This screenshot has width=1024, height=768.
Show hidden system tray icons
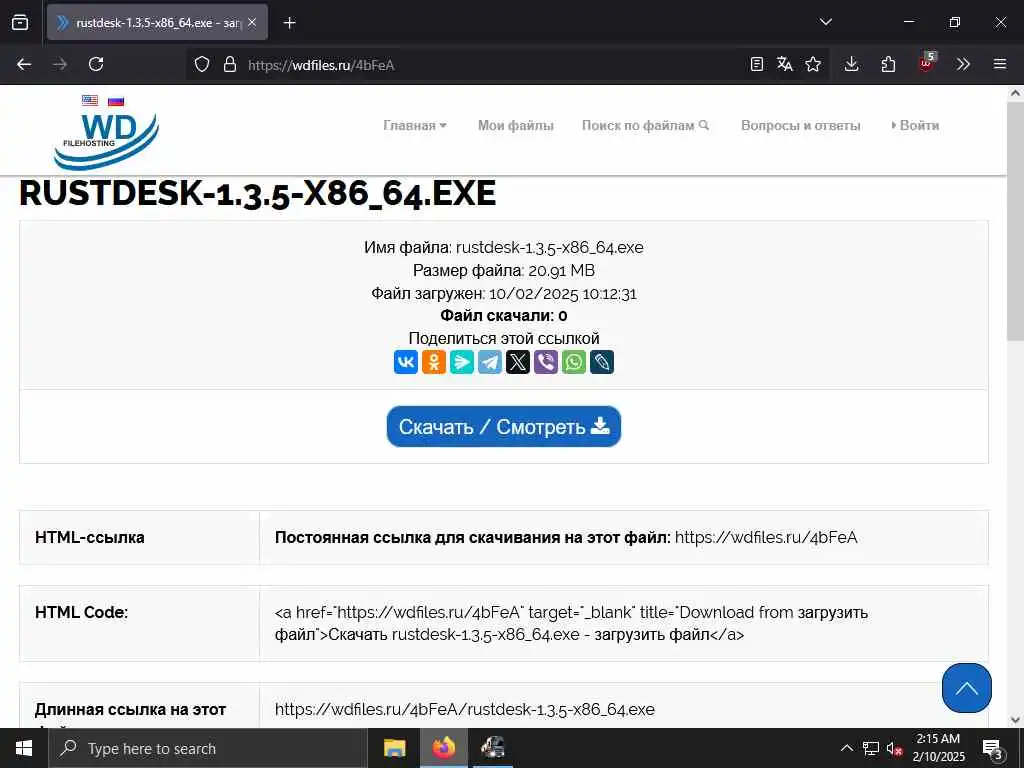point(846,748)
